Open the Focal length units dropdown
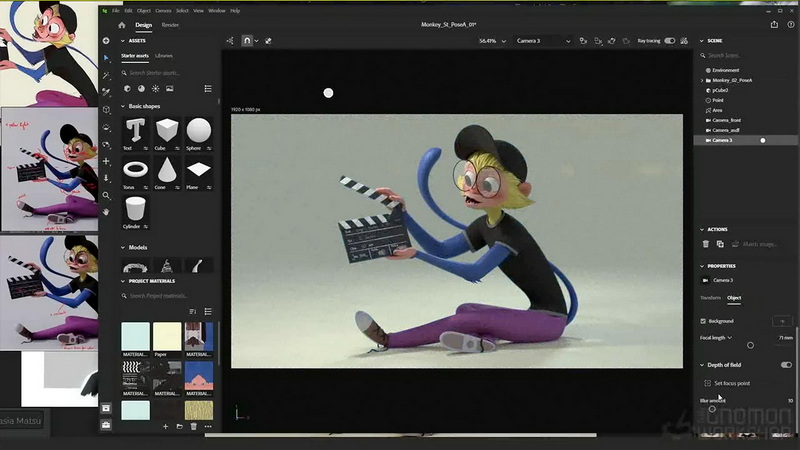 (x=730, y=338)
